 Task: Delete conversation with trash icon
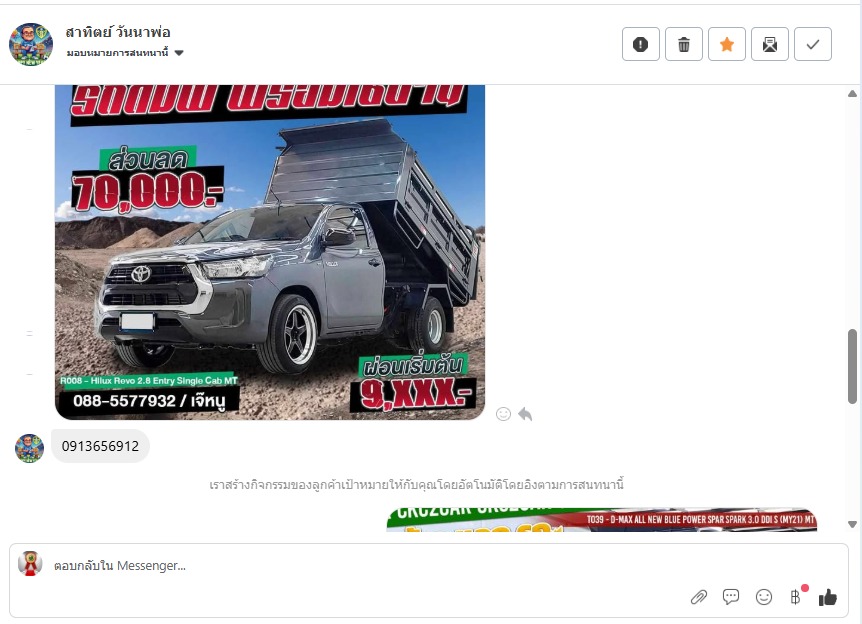(683, 44)
